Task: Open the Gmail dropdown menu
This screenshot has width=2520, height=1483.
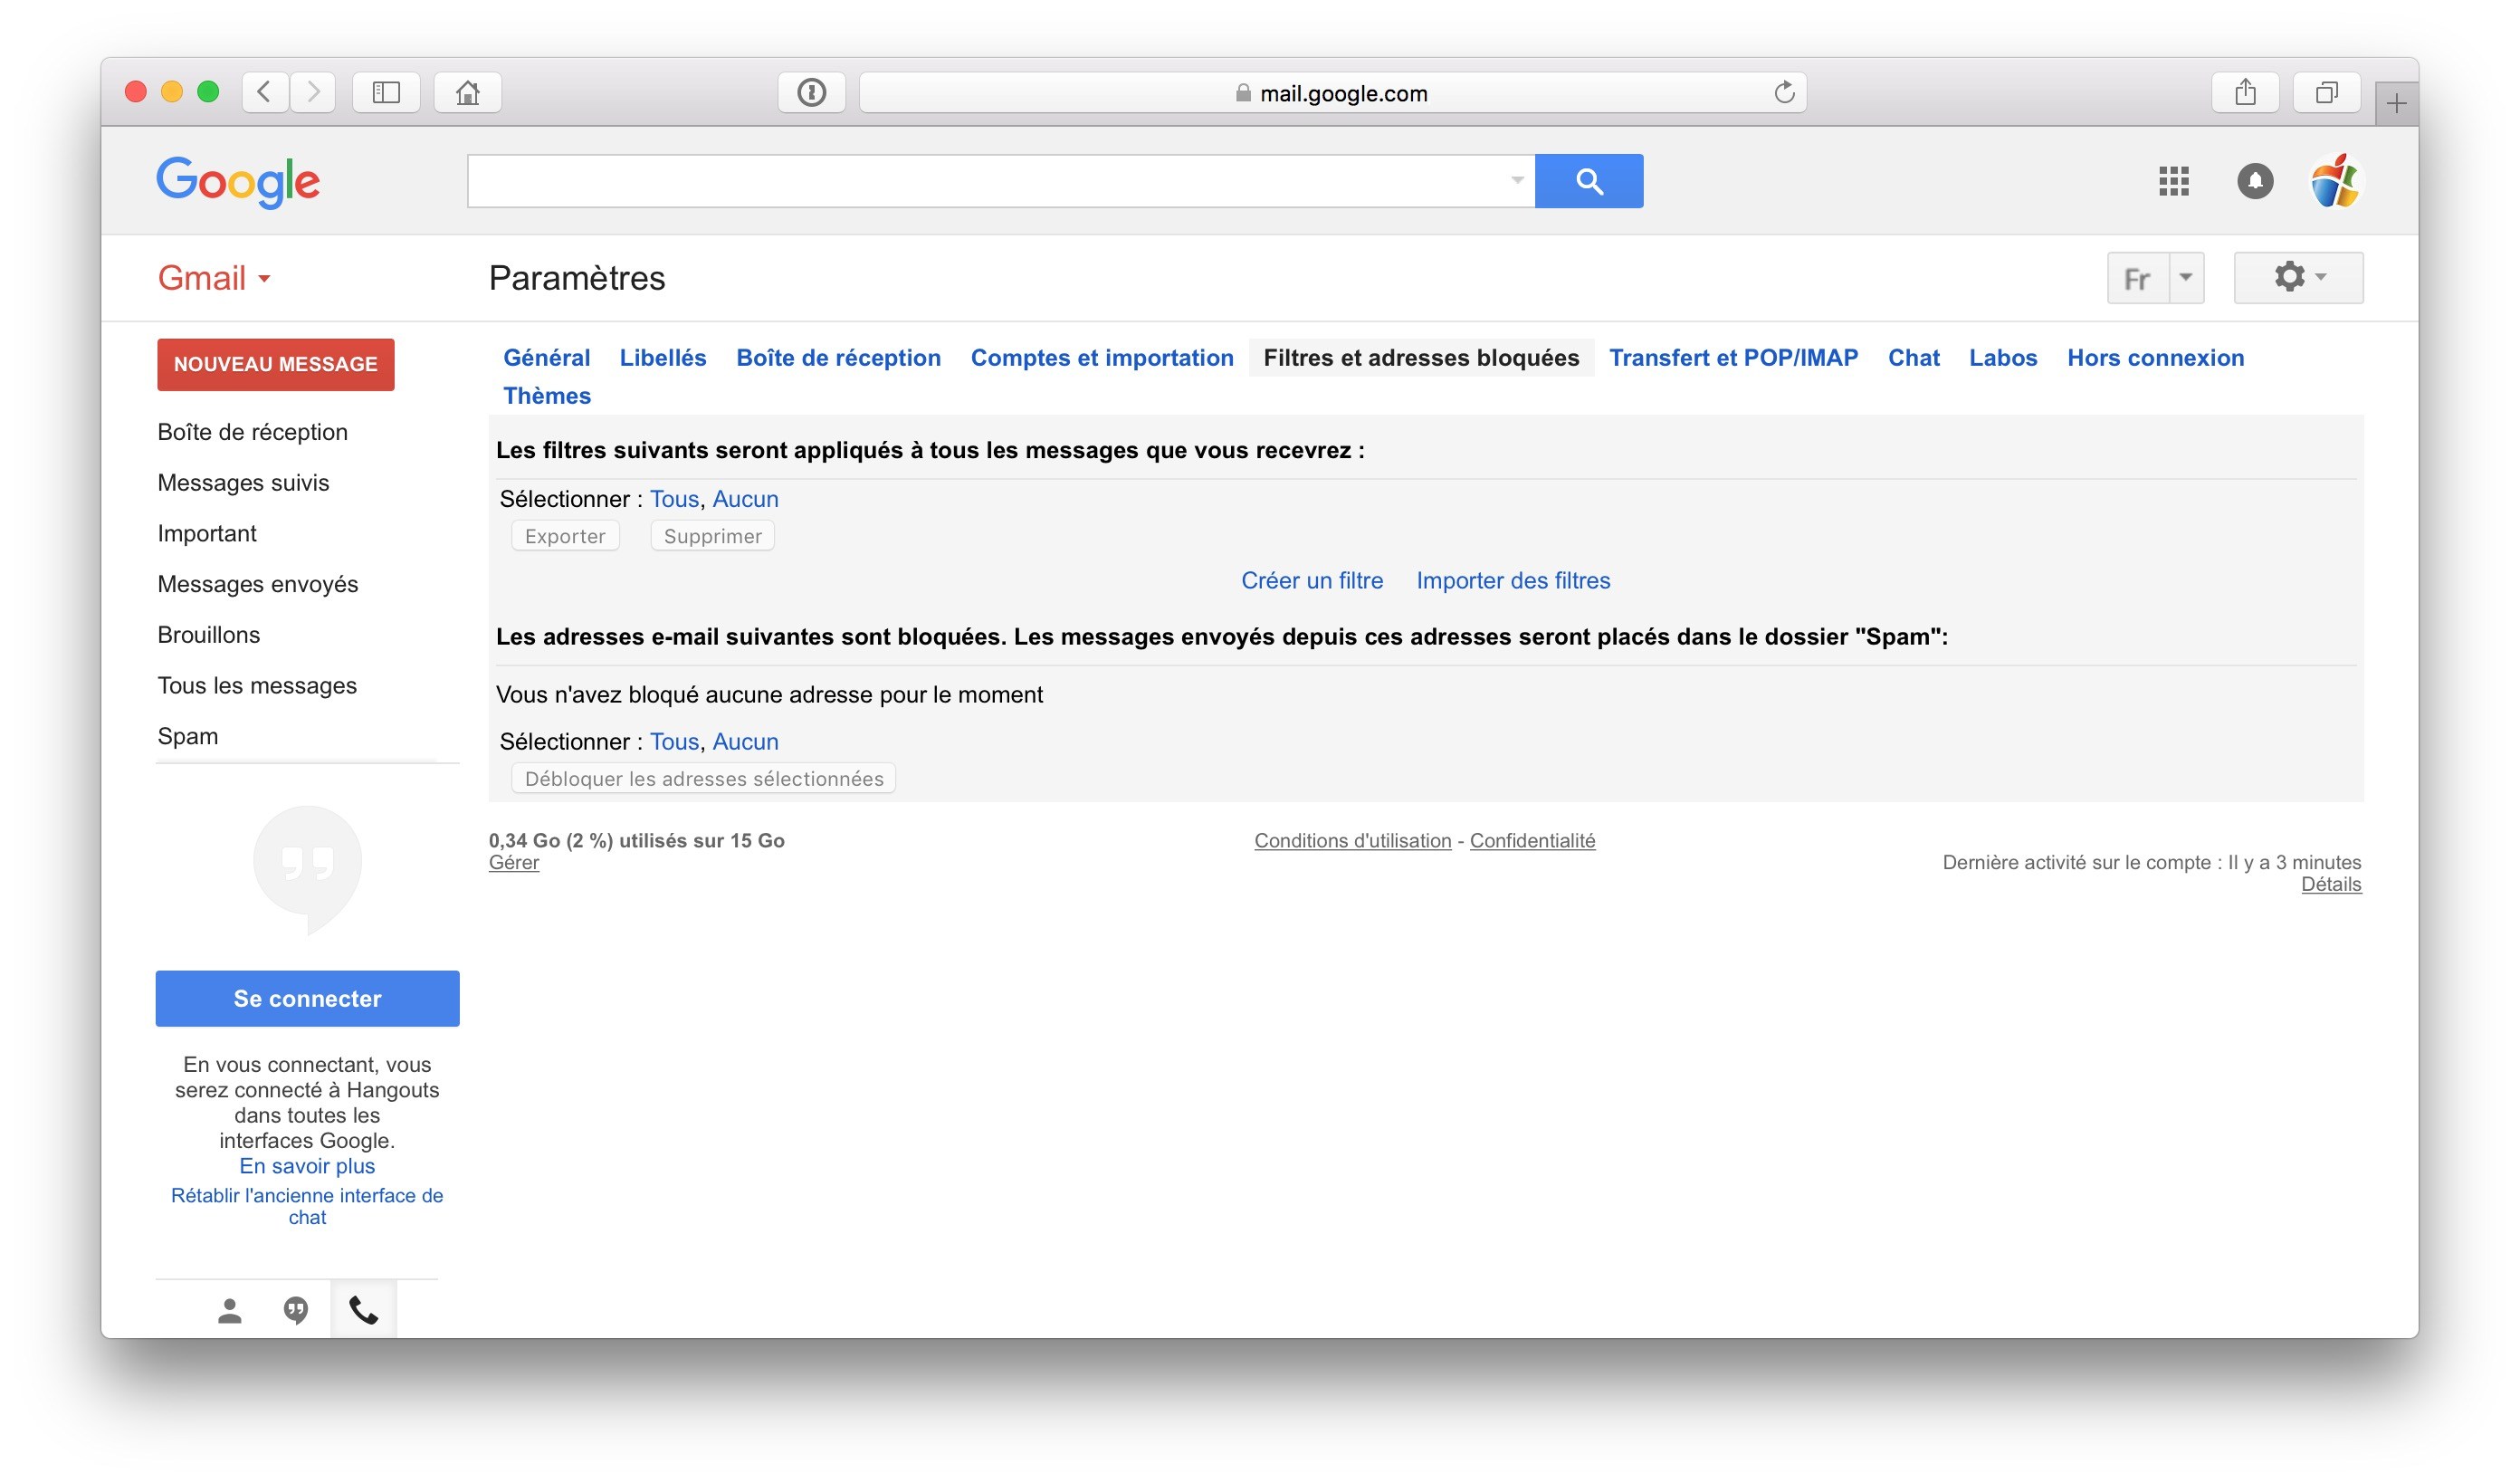Action: coord(214,278)
